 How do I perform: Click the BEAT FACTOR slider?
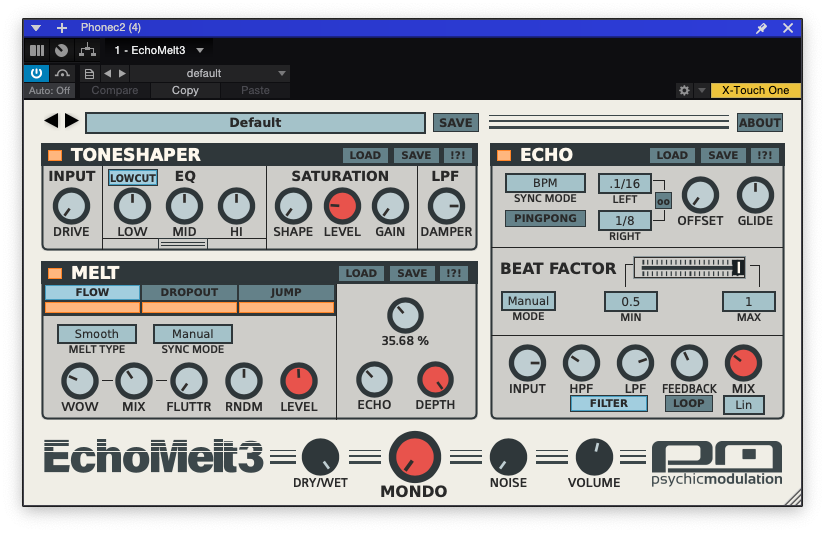coord(690,267)
